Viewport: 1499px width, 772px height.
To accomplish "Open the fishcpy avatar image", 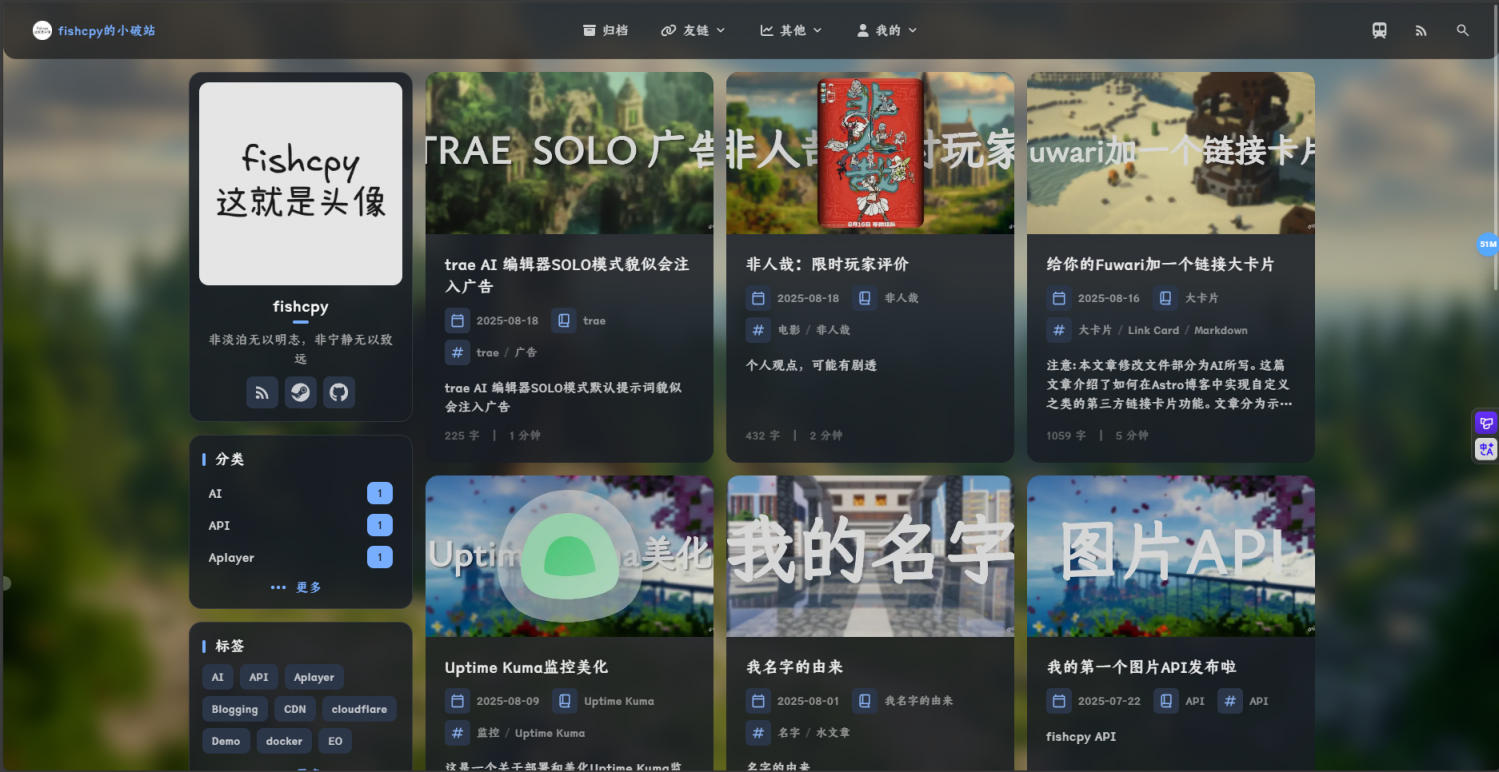I will 301,184.
